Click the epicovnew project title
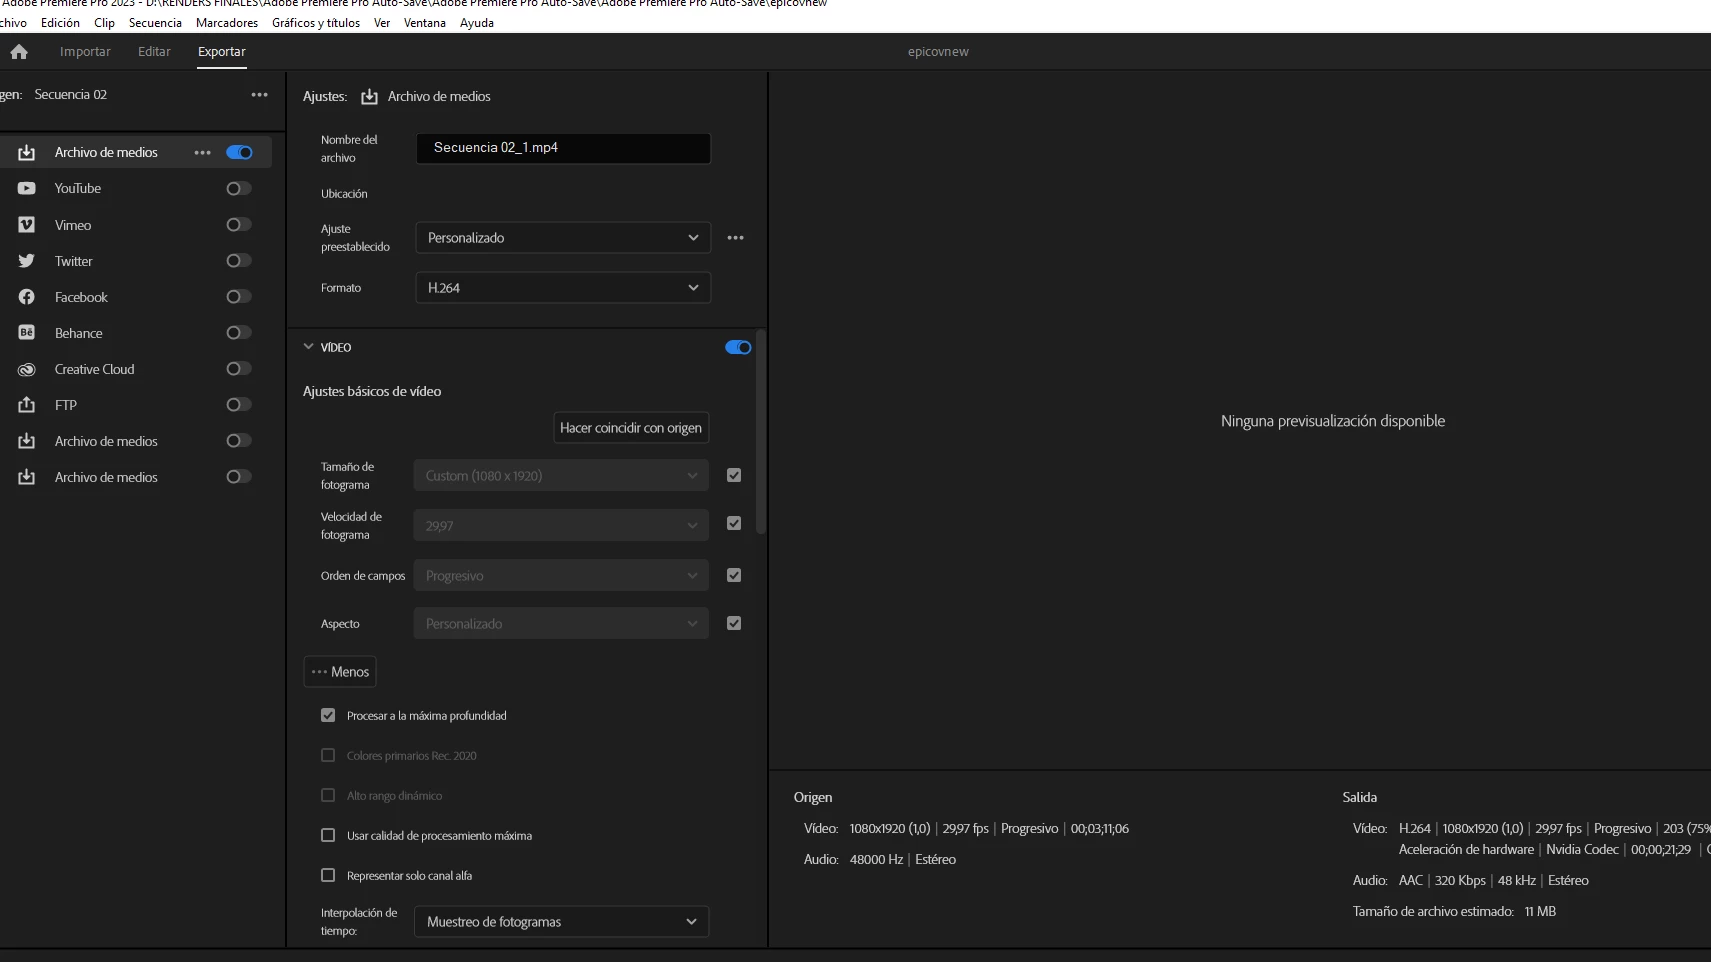This screenshot has width=1711, height=962. (x=938, y=52)
